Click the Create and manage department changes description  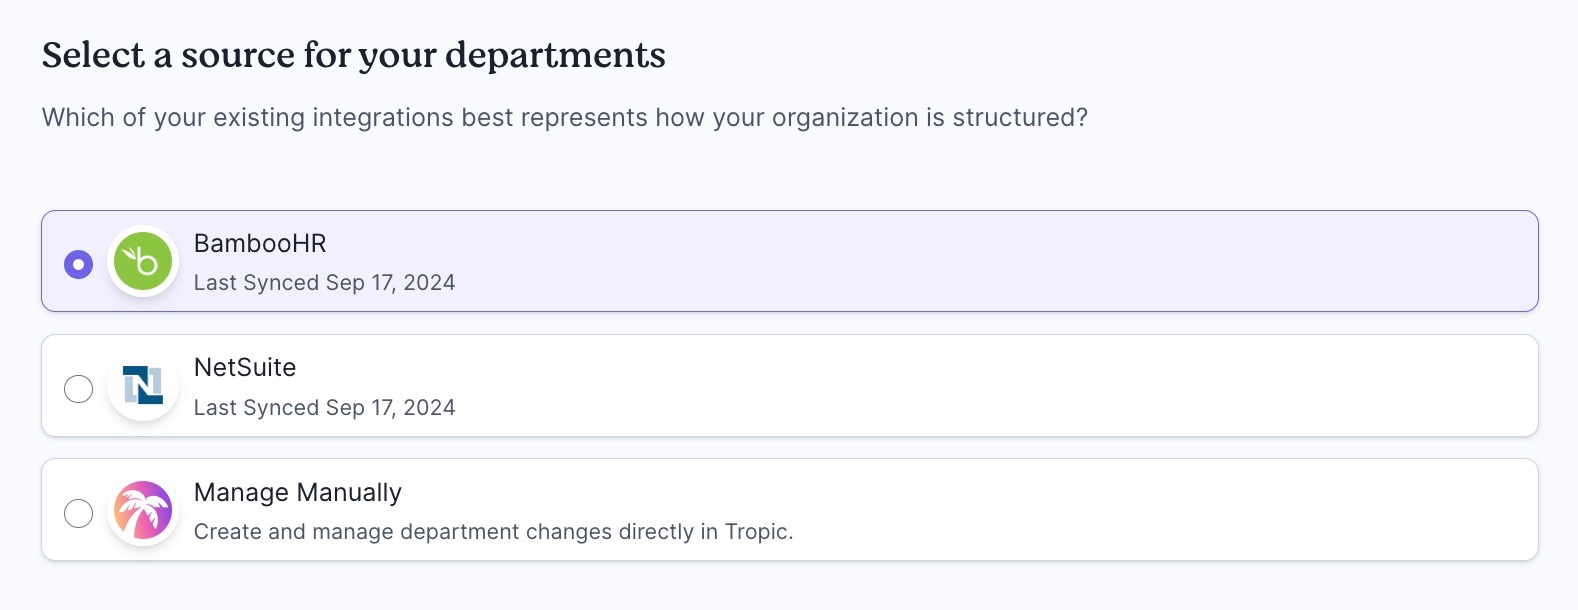tap(493, 532)
